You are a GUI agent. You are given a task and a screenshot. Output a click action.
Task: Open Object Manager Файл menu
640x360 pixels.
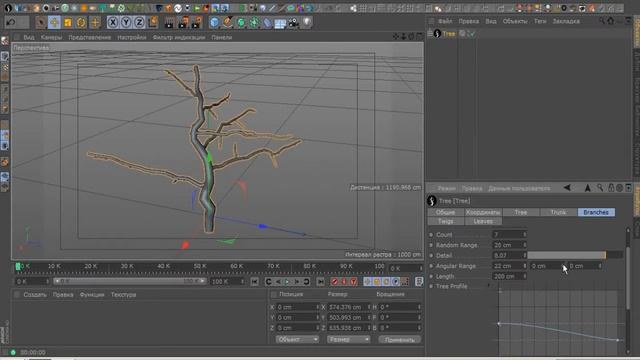coord(445,21)
